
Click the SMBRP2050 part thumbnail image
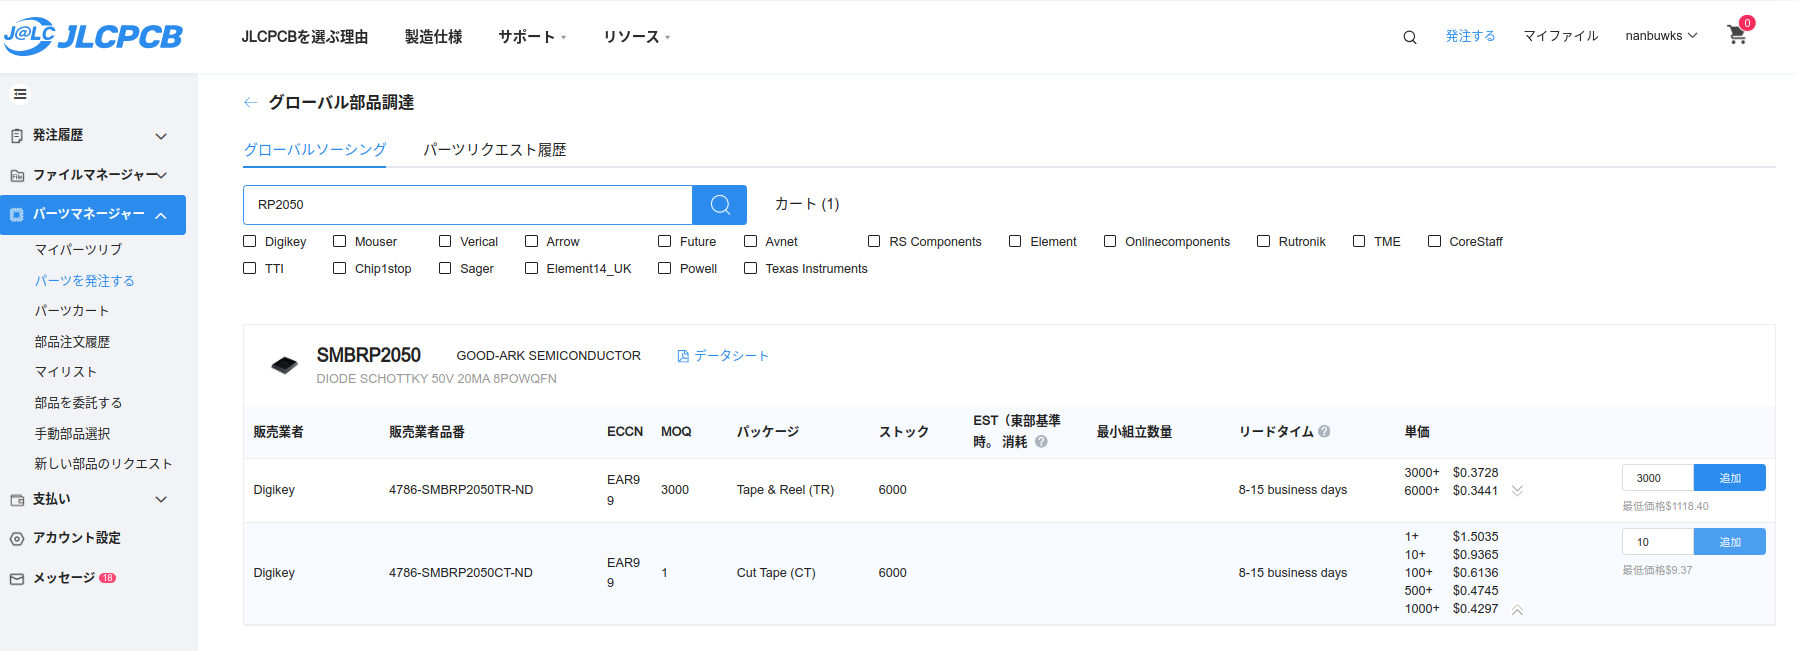point(285,365)
